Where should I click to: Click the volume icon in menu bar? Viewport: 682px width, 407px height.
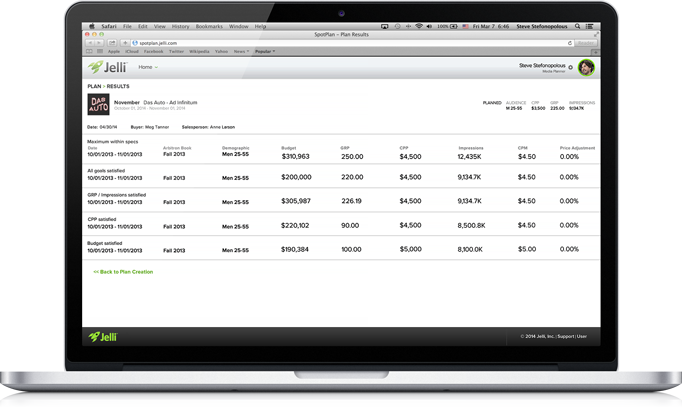point(429,27)
